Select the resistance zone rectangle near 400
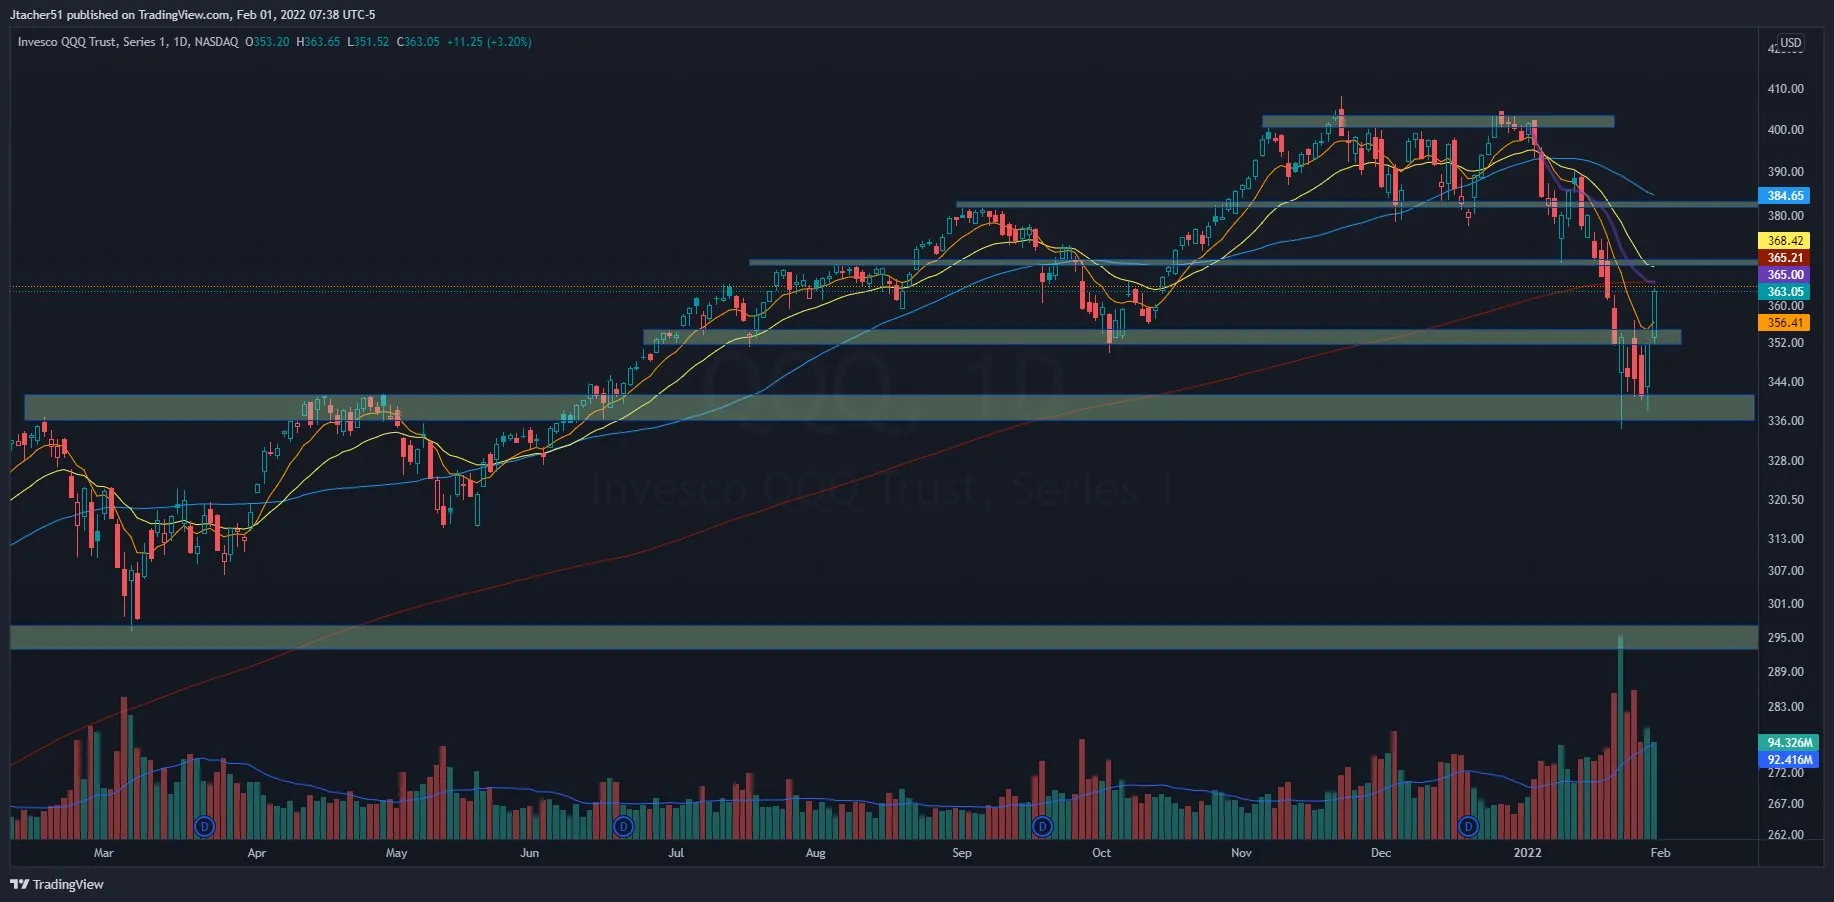 [x=1438, y=122]
